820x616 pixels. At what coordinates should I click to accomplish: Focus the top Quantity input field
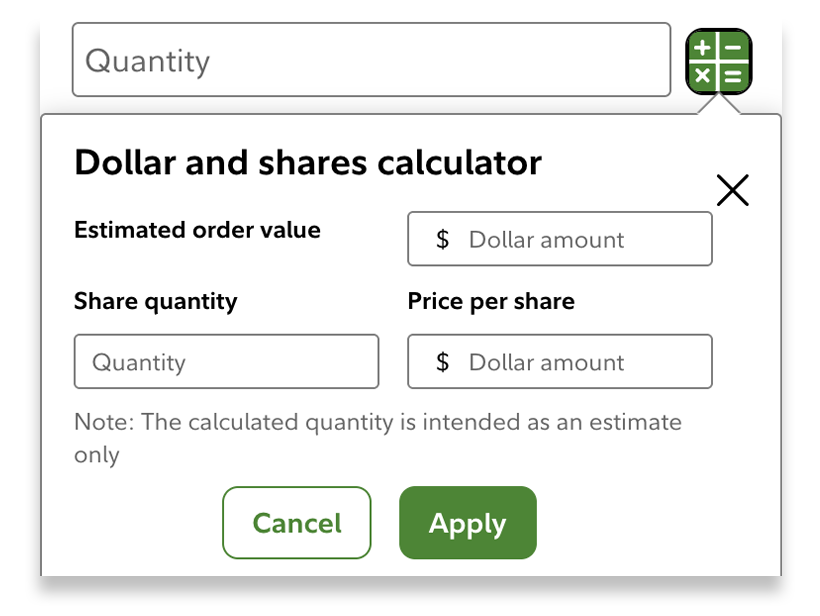[x=371, y=61]
